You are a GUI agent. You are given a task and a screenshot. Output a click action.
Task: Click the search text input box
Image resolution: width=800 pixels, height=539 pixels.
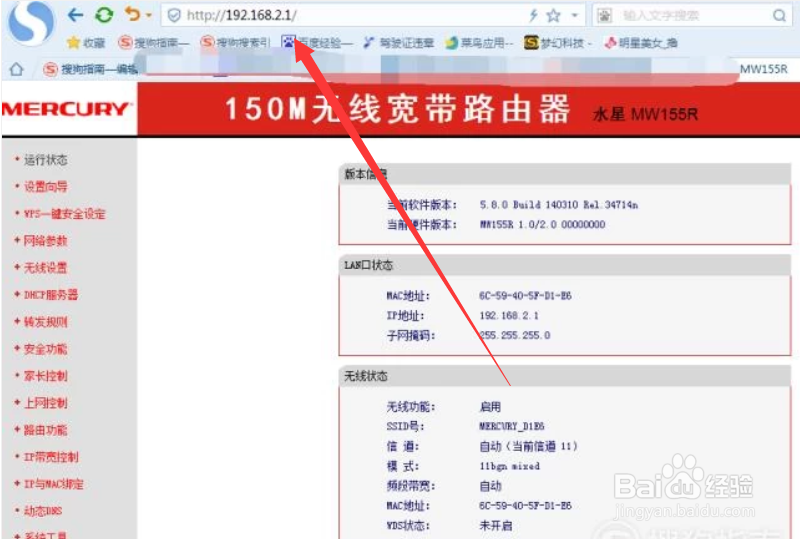[x=691, y=15]
